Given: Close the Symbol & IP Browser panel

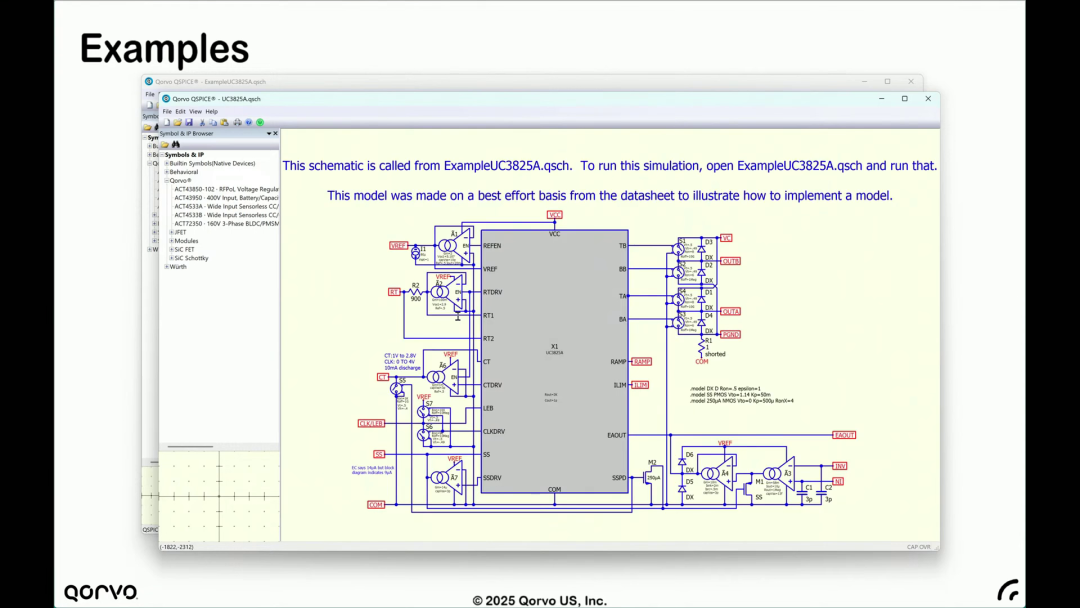Looking at the screenshot, I should (276, 134).
